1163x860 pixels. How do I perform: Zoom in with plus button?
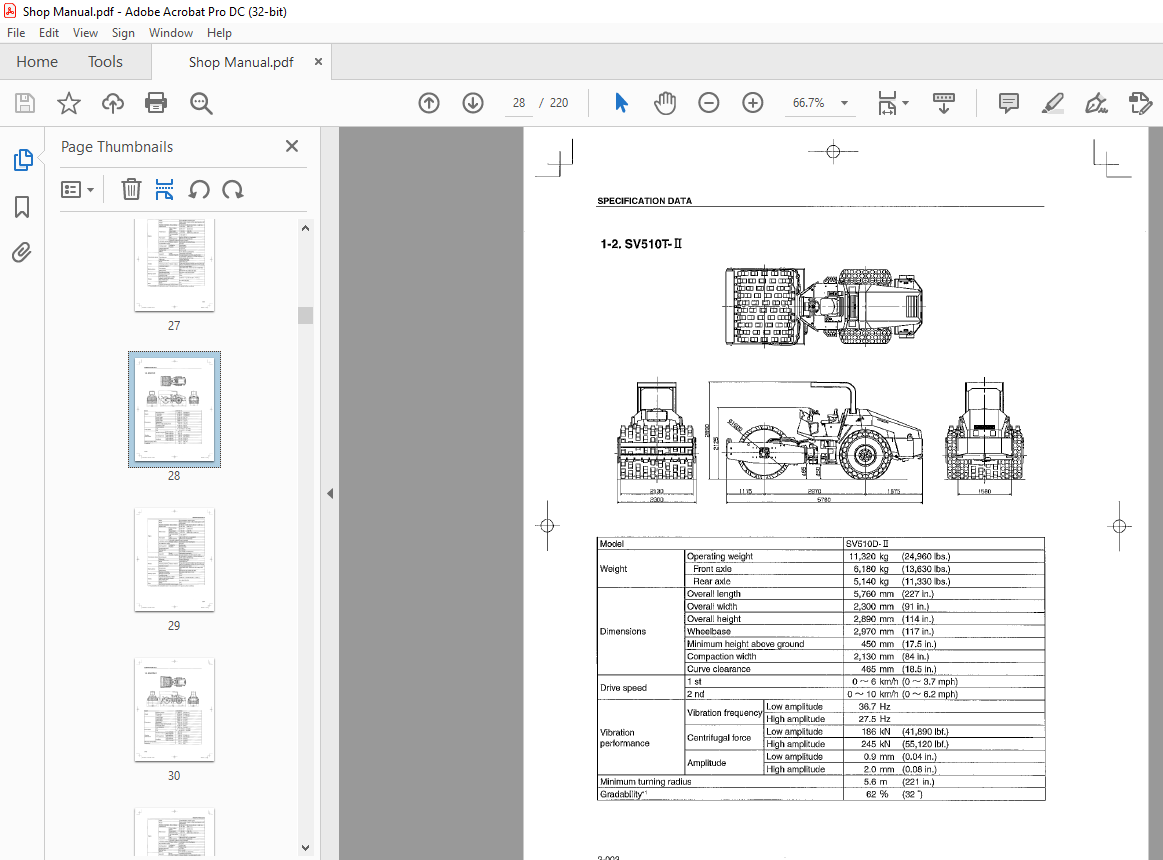click(x=752, y=103)
